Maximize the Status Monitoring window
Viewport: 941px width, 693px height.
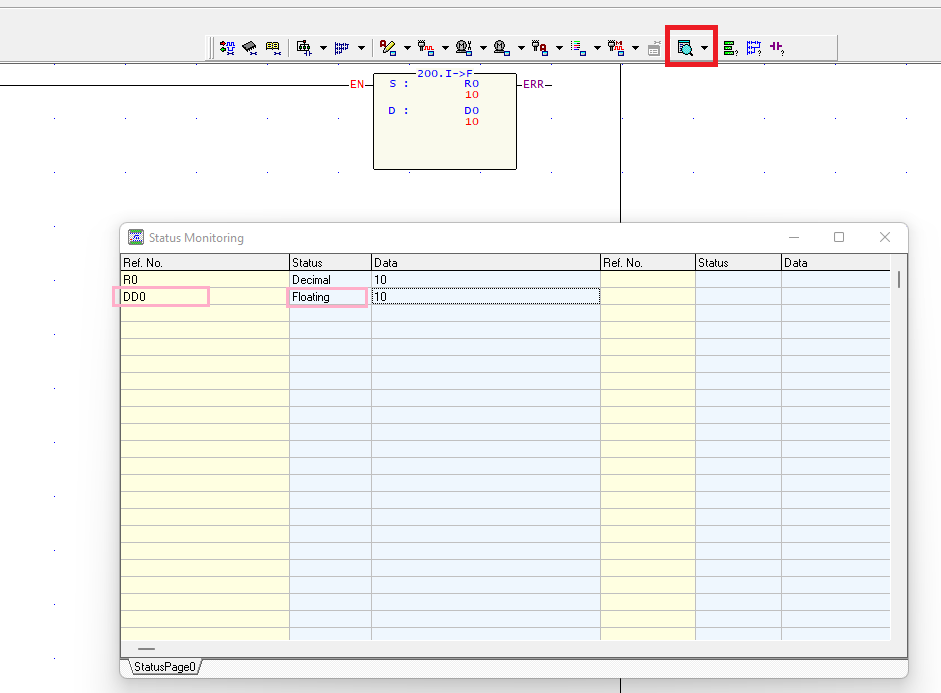tap(839, 238)
